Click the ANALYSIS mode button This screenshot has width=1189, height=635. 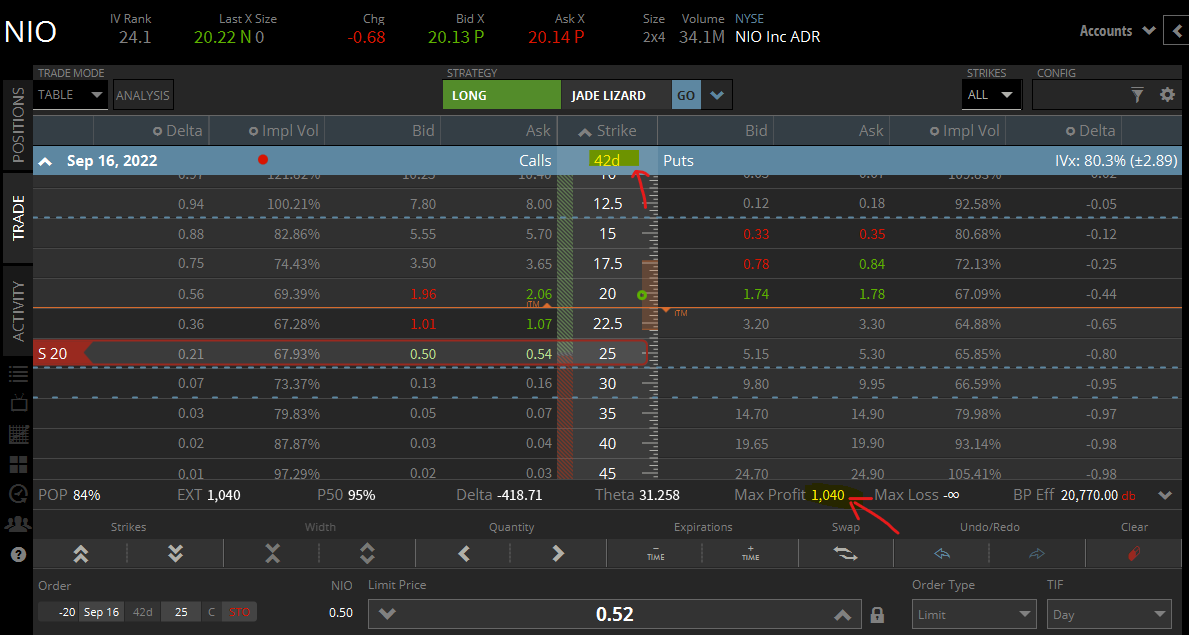pyautogui.click(x=143, y=95)
